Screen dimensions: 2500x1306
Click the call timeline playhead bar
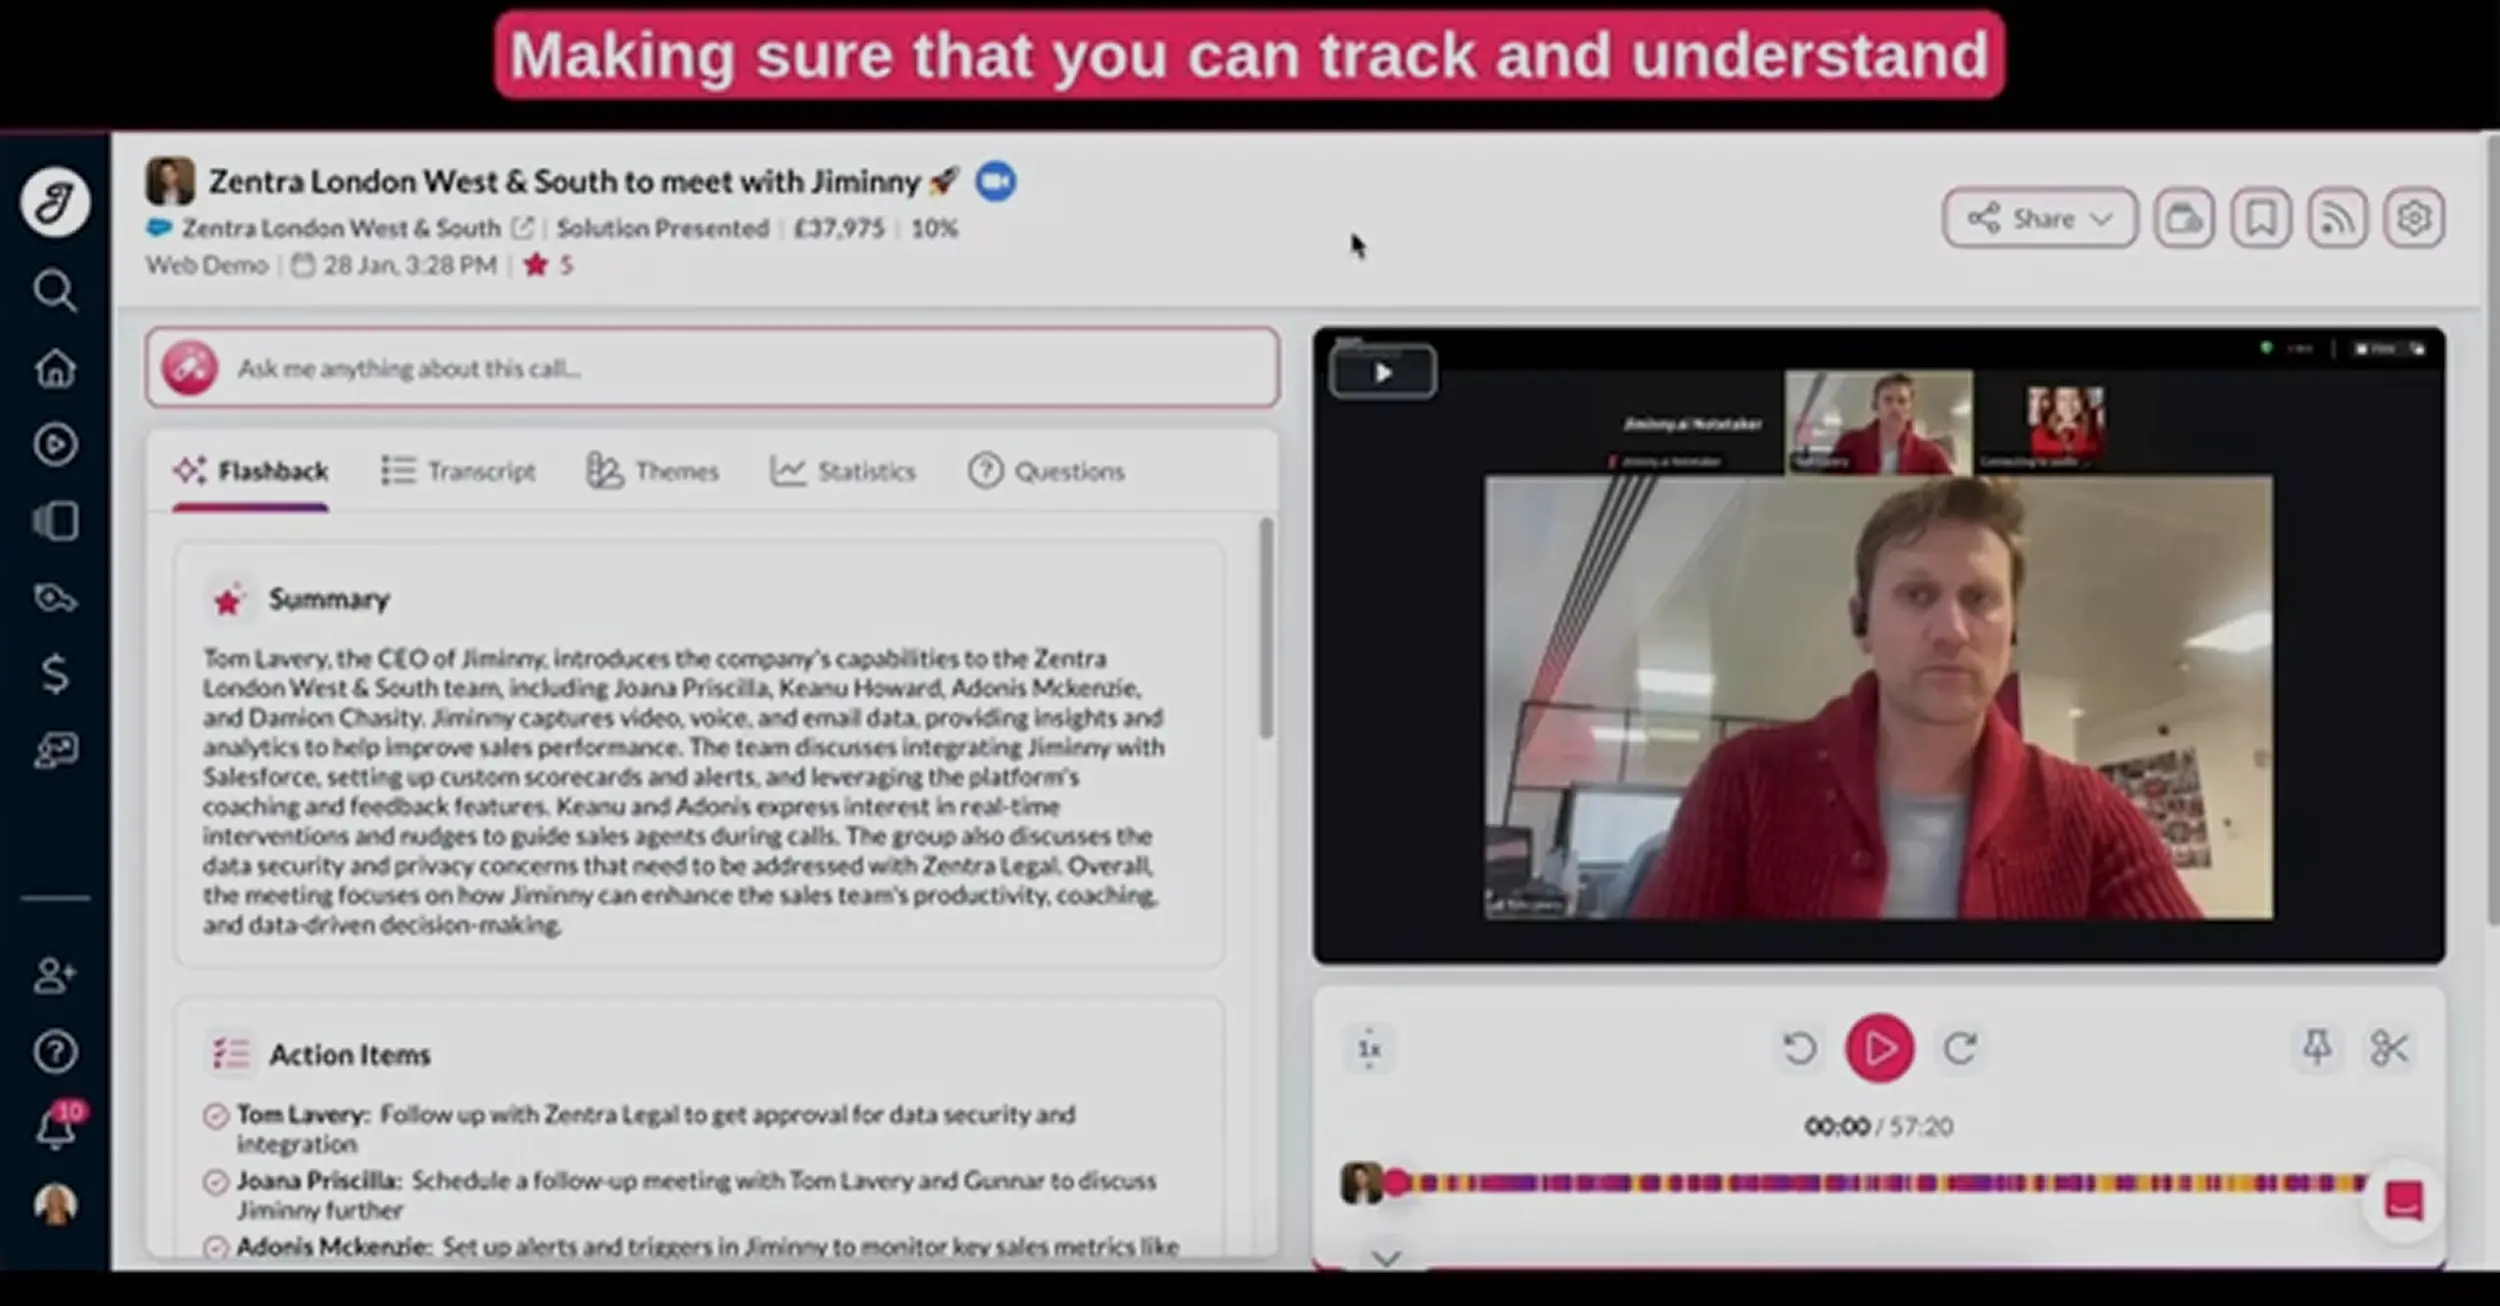pos(1880,1183)
